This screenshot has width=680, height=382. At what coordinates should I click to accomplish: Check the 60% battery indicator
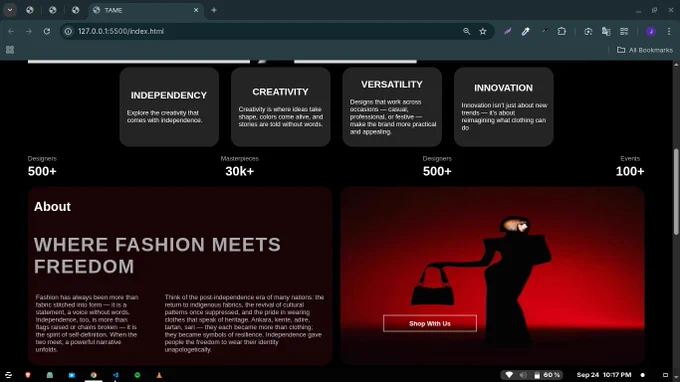point(547,375)
